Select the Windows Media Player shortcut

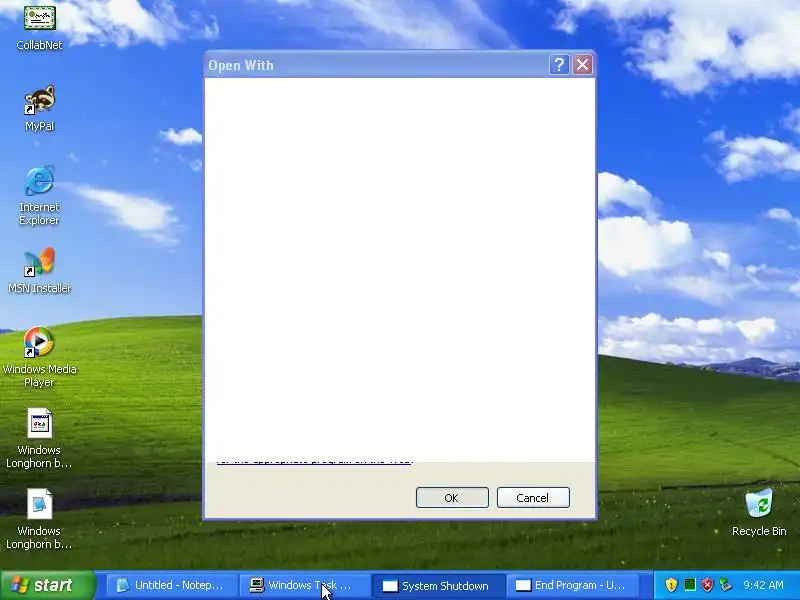point(39,342)
